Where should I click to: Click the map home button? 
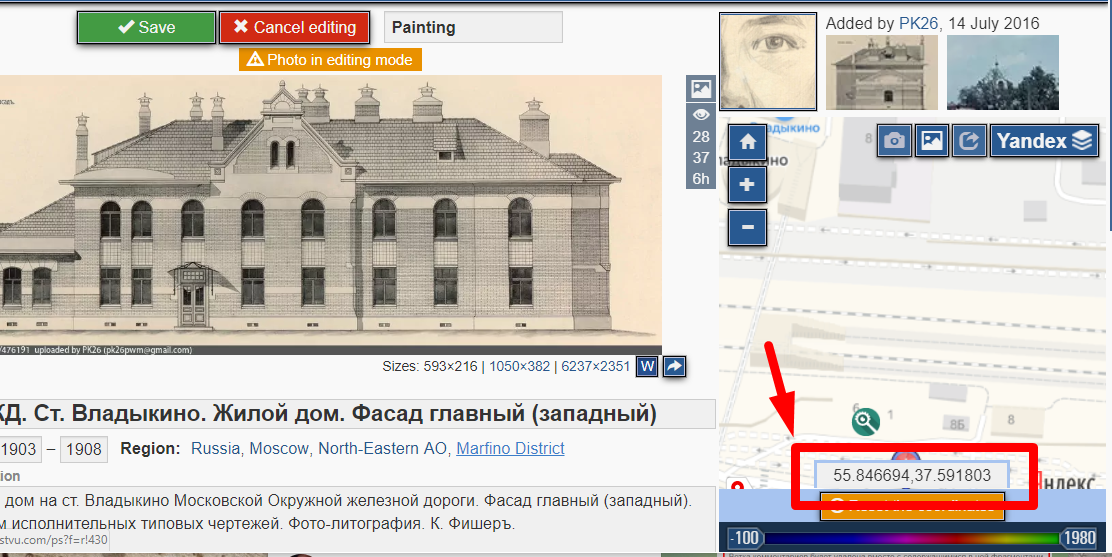[x=747, y=142]
